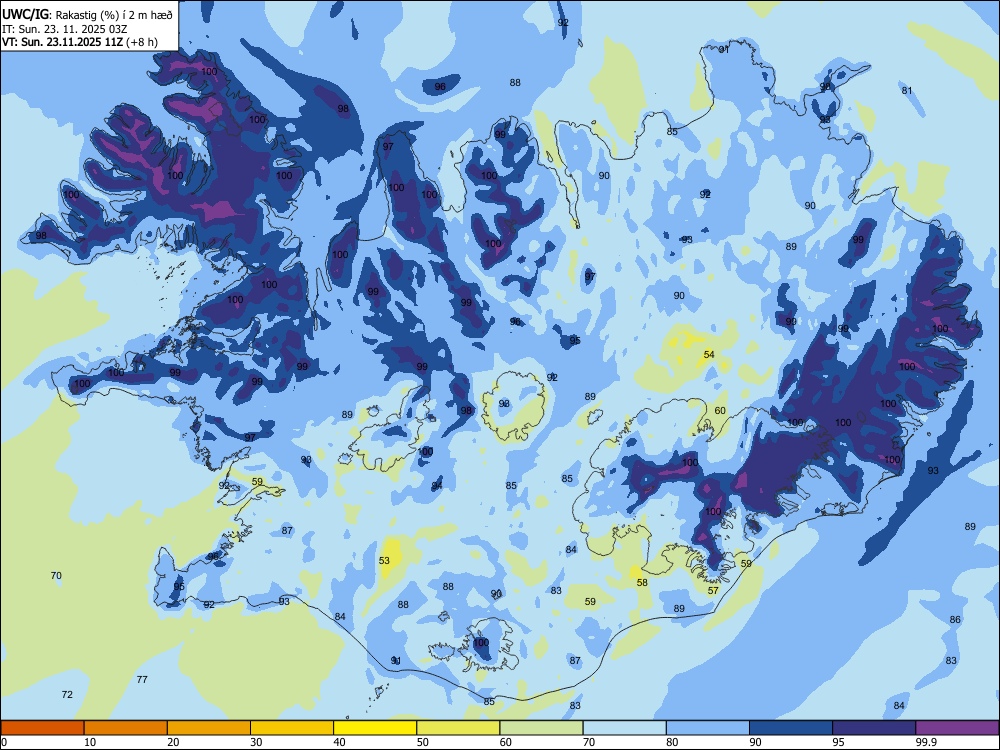Click the humidity value '53' on the map
The height and width of the screenshot is (750, 1000).
(384, 561)
